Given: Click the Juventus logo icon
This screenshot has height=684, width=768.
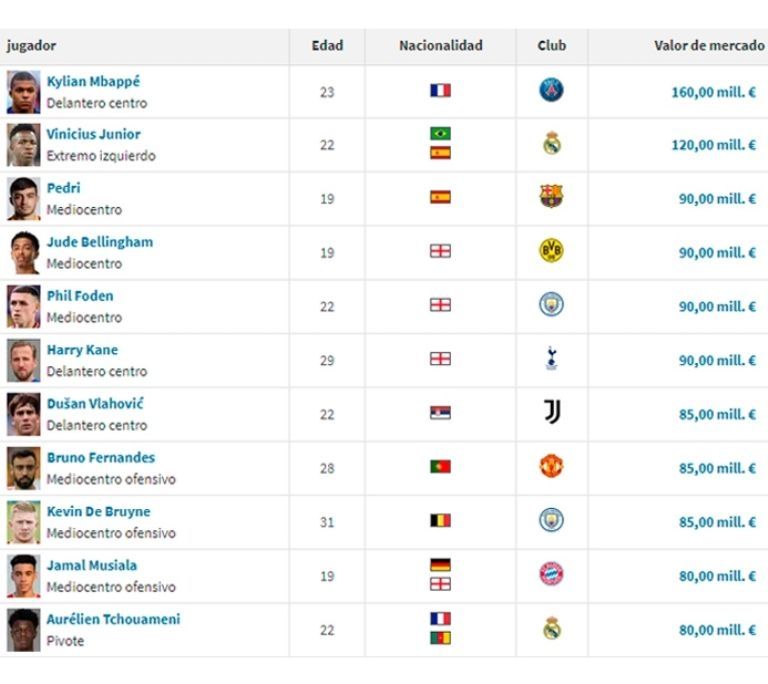Looking at the screenshot, I should coord(551,412).
